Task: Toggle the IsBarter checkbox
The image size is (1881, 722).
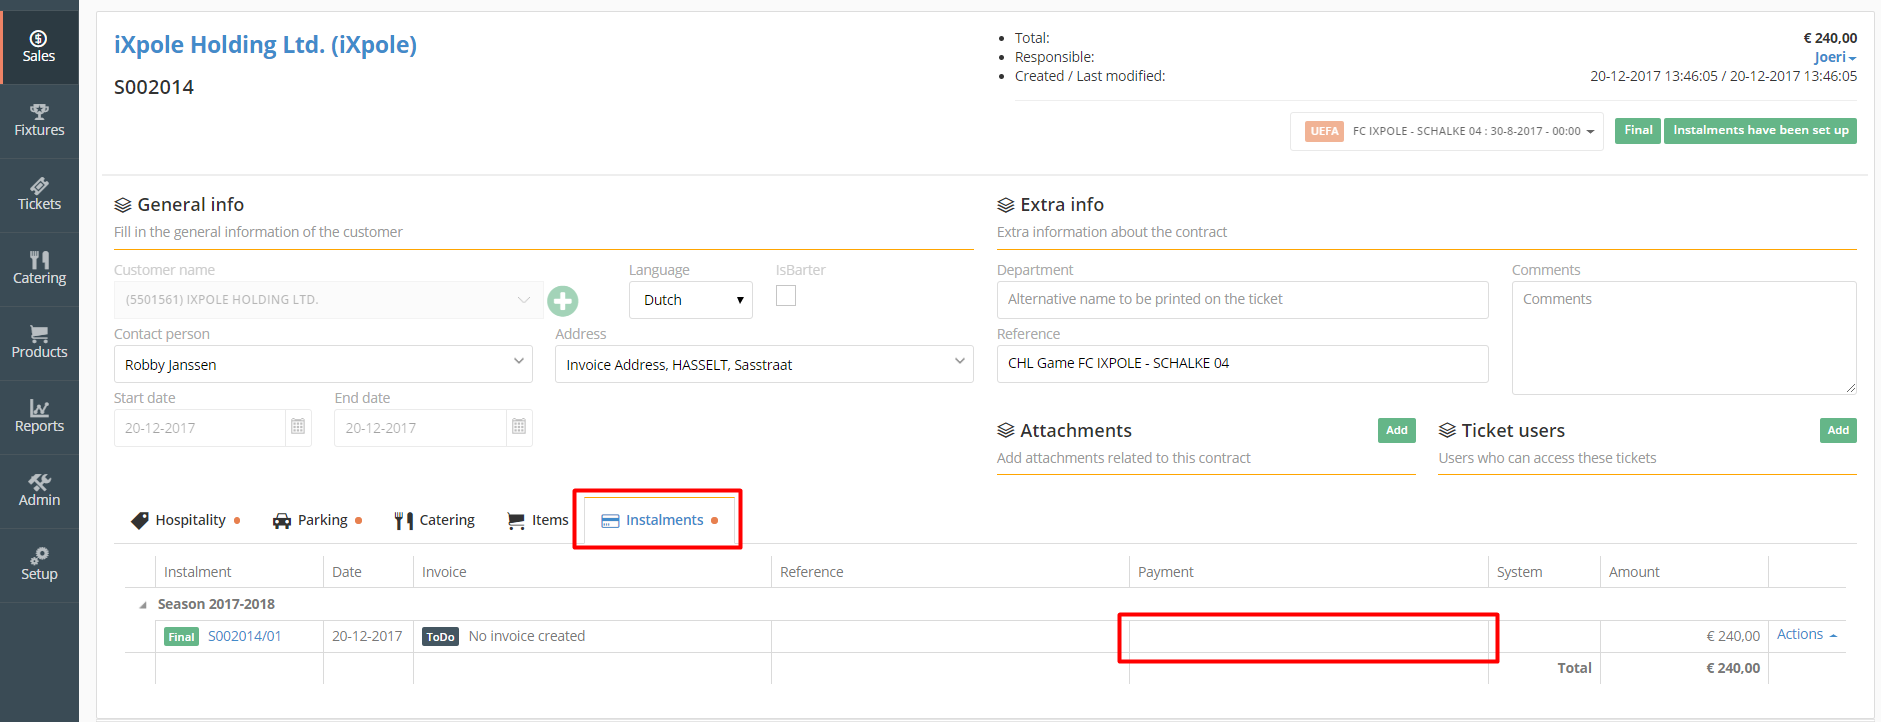Action: click(x=786, y=296)
